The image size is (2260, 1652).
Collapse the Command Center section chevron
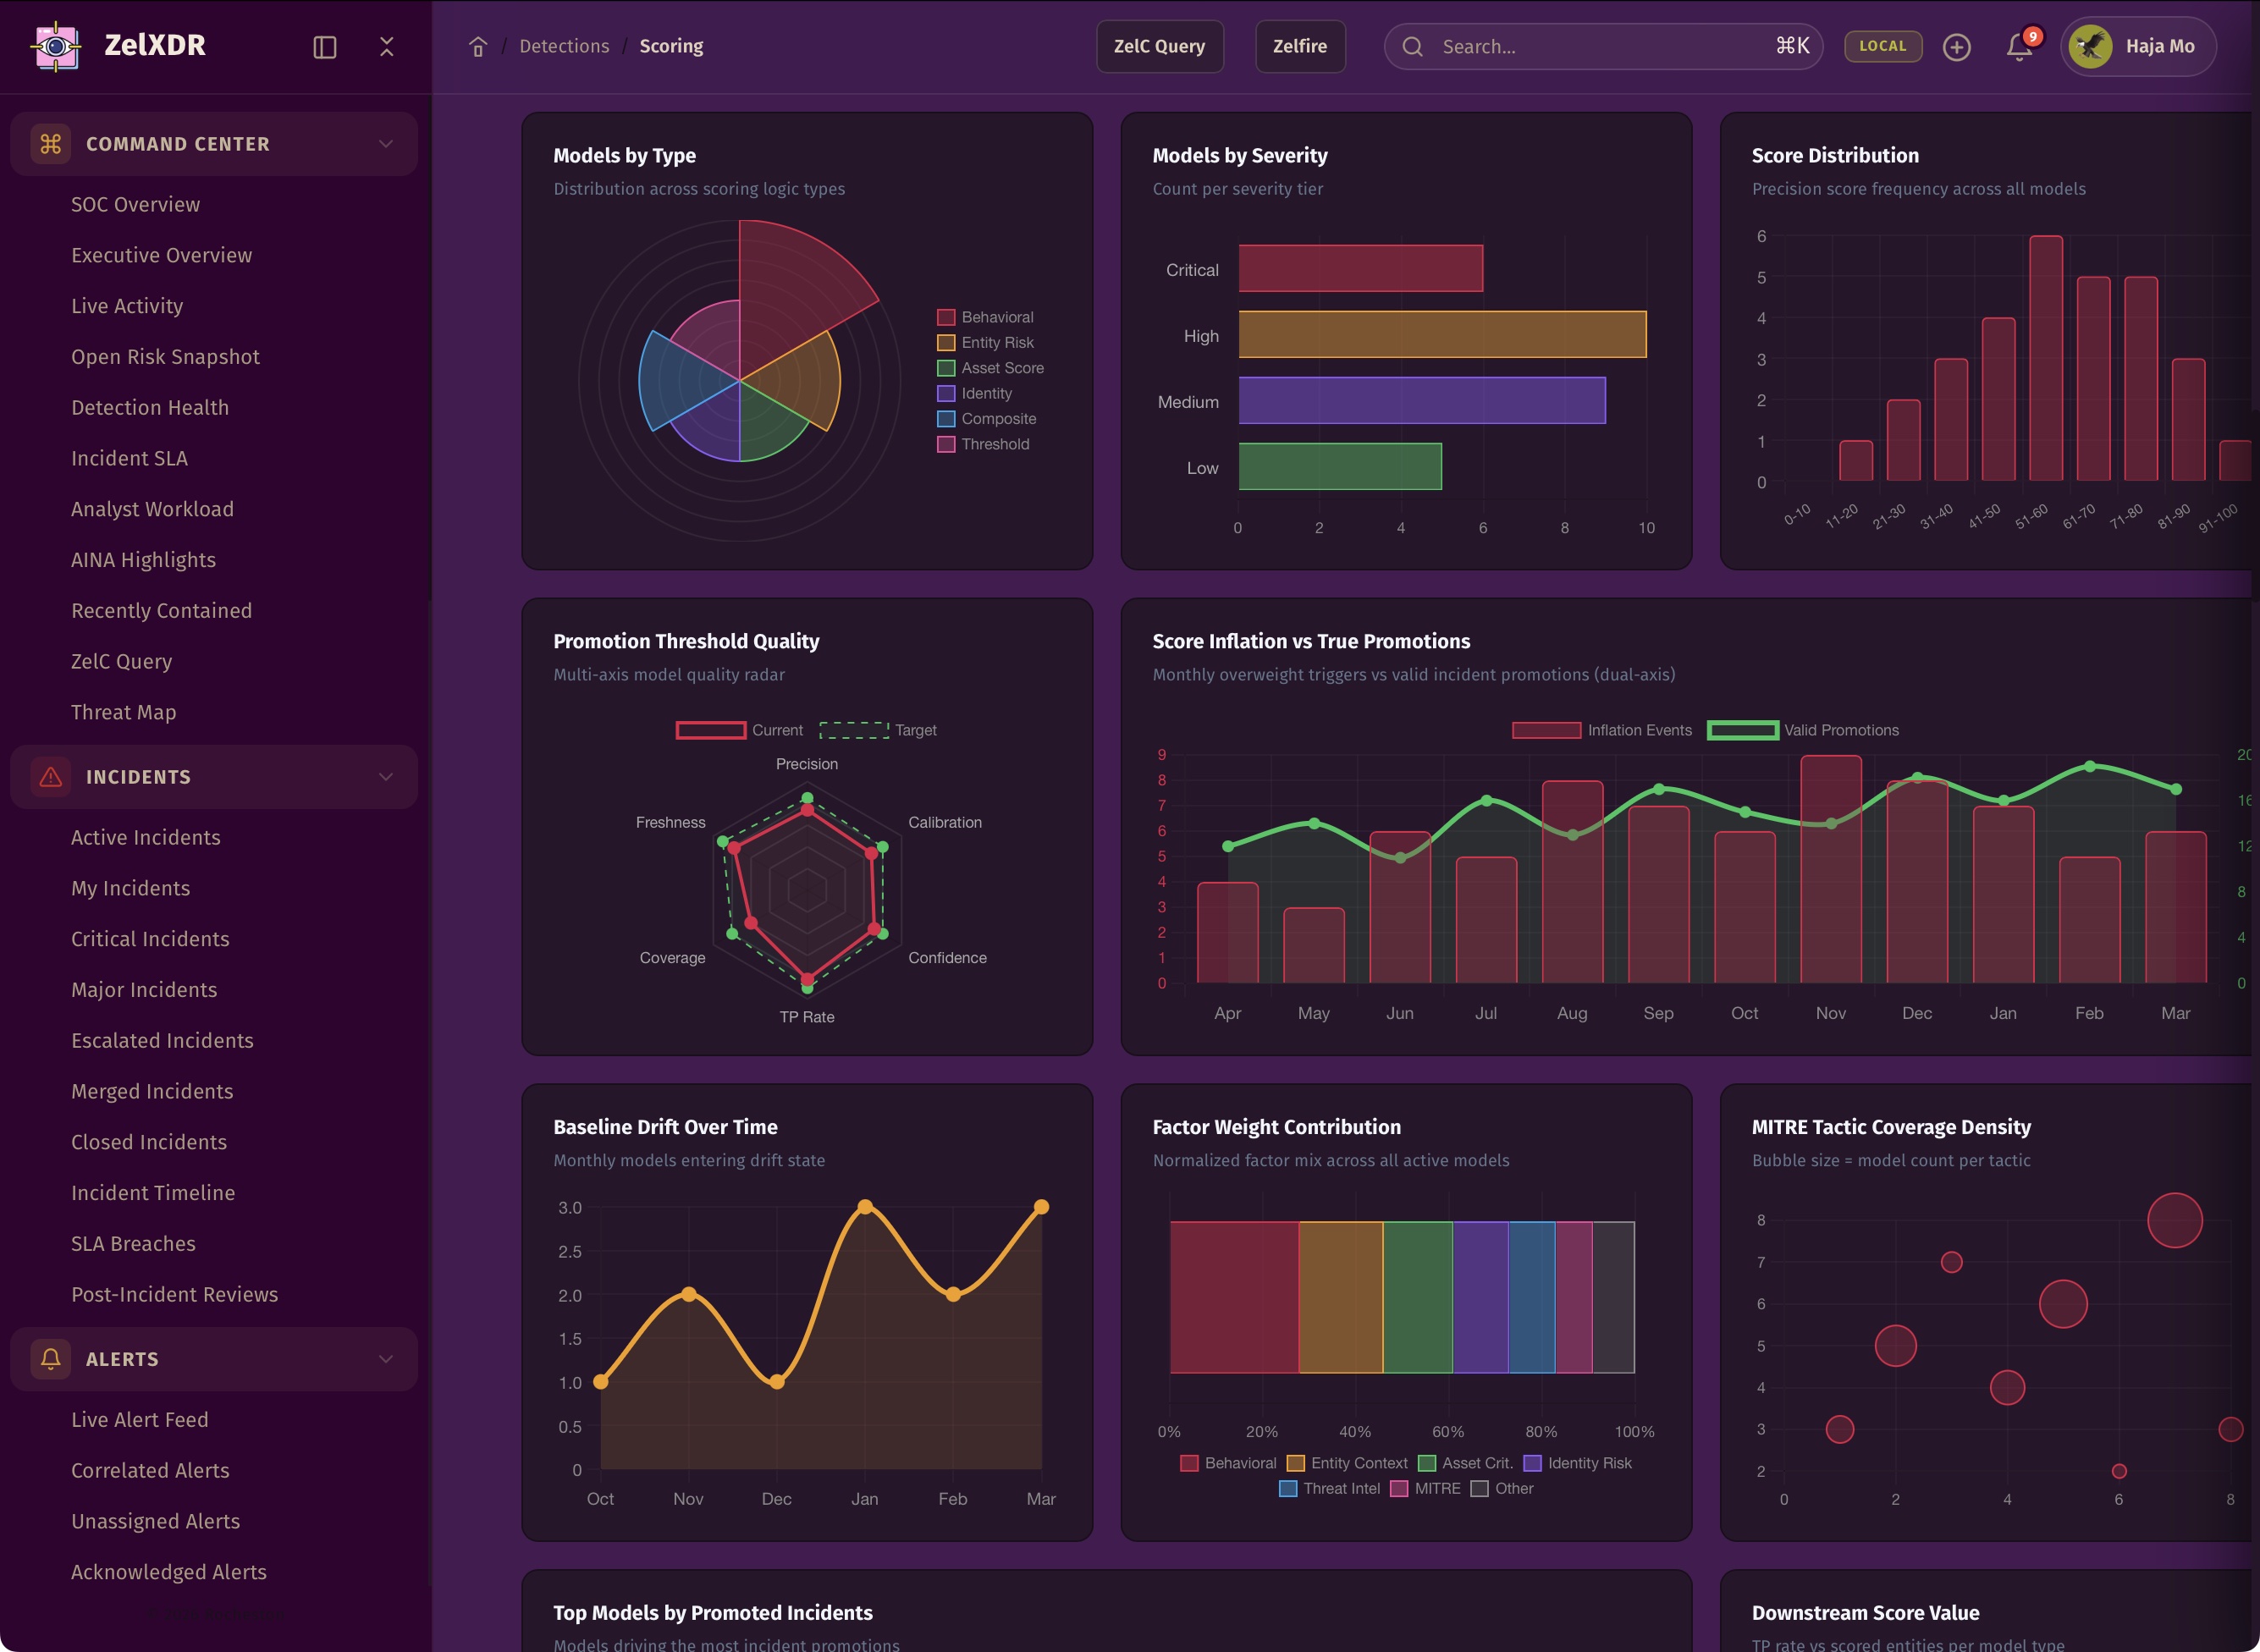pos(386,144)
